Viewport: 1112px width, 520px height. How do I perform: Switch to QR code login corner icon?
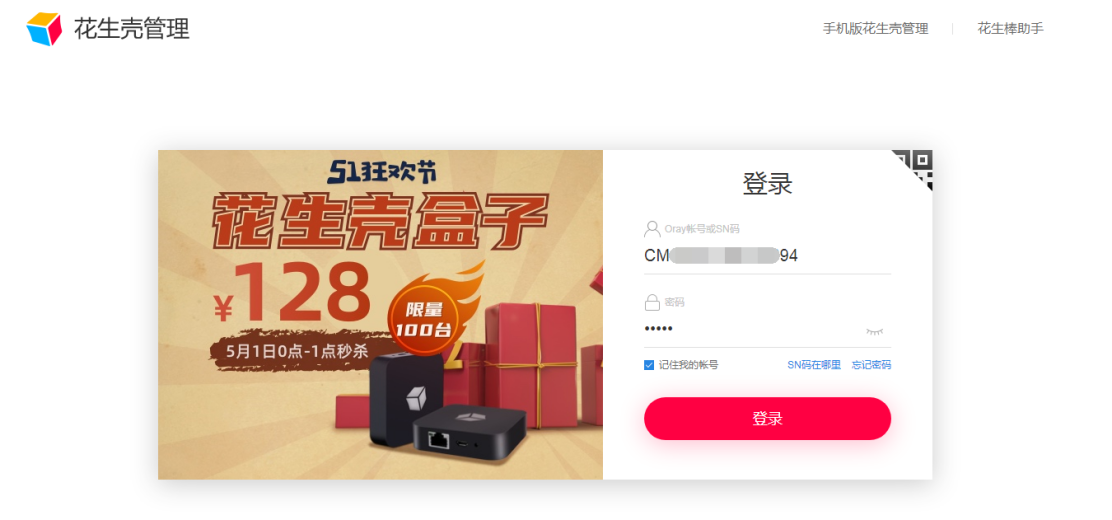pyautogui.click(x=915, y=168)
